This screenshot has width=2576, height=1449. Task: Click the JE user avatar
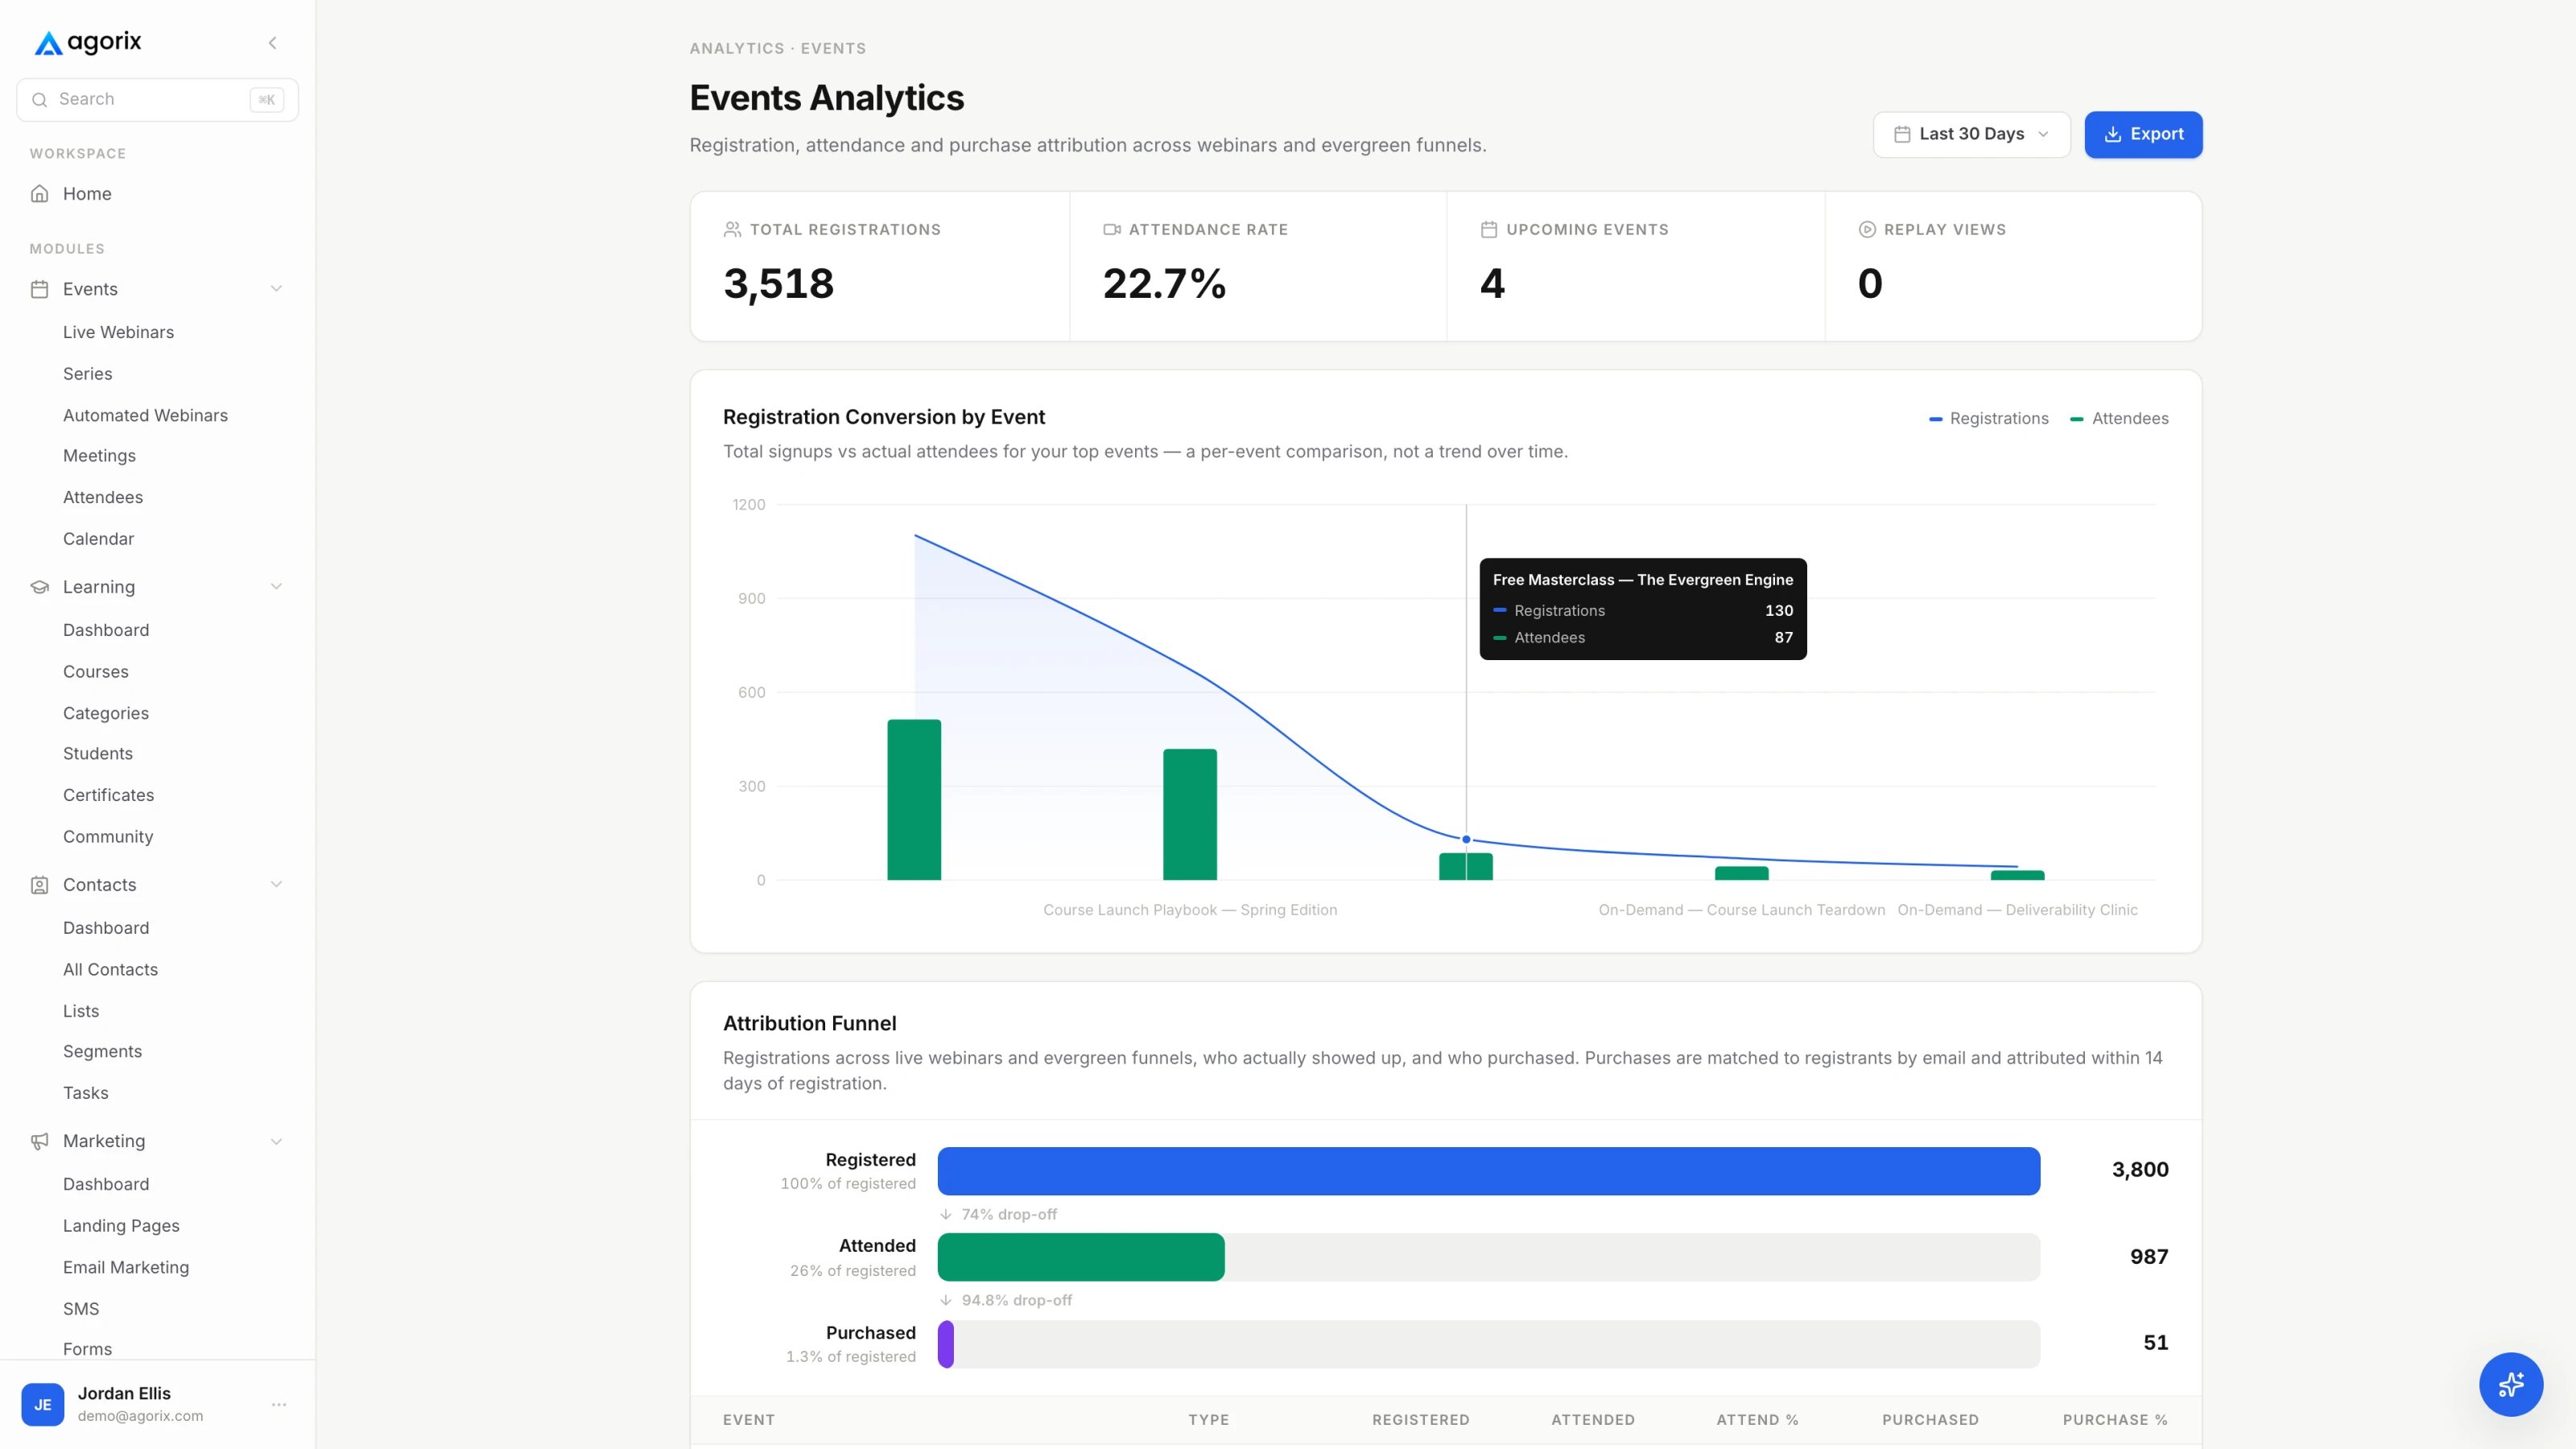43,1404
